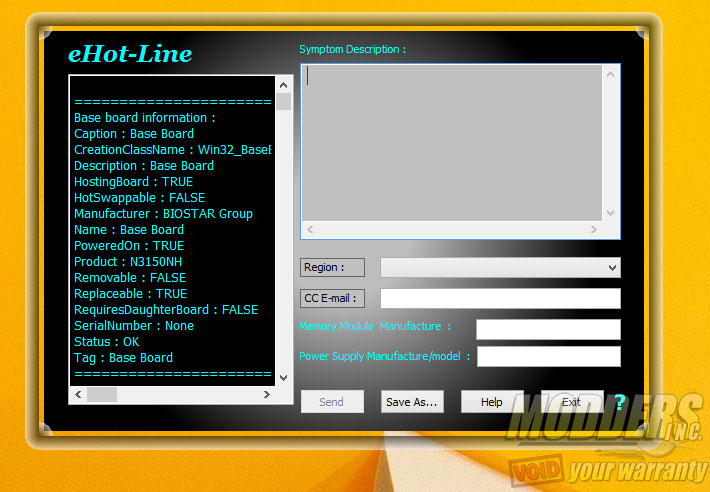Click the 'Region :' label box
The height and width of the screenshot is (492, 710).
[x=332, y=267]
